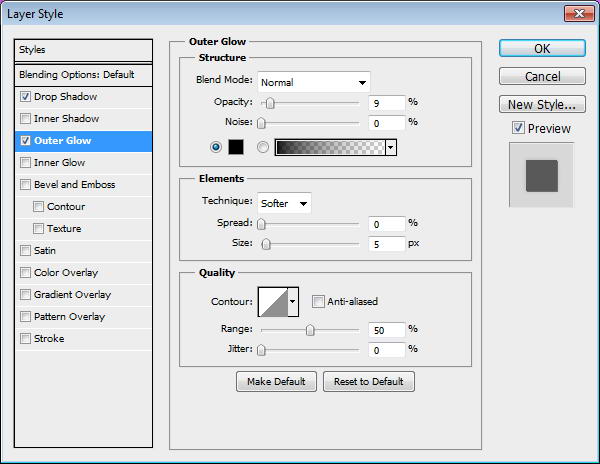This screenshot has height=464, width=600.
Task: Click the Opacity slider handle
Action: (270, 103)
